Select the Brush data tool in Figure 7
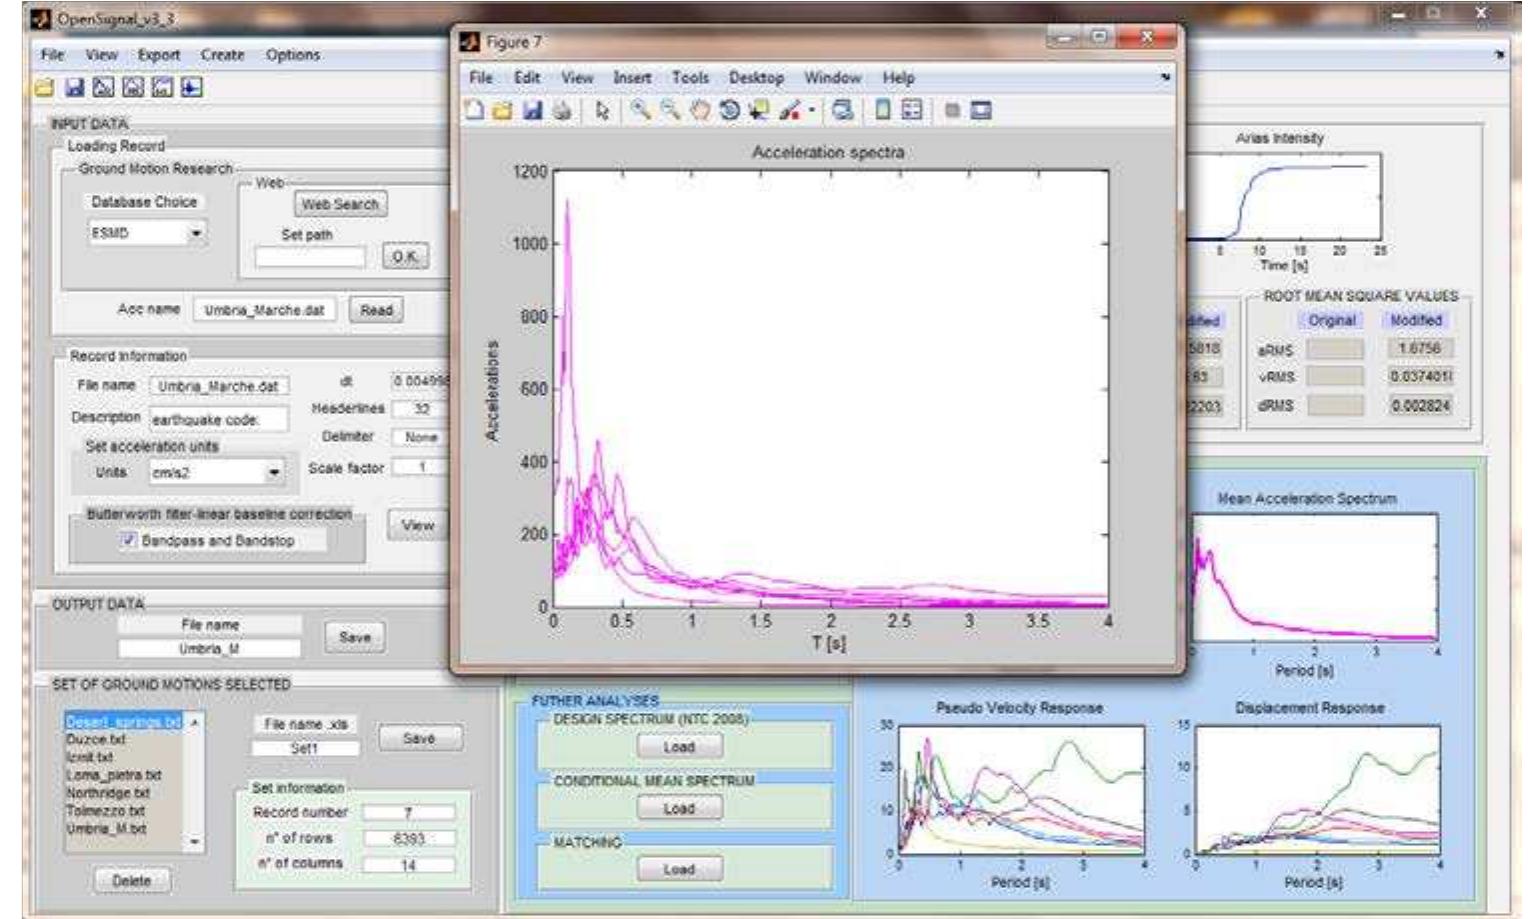Image resolution: width=1528 pixels, height=919 pixels. coord(790,111)
